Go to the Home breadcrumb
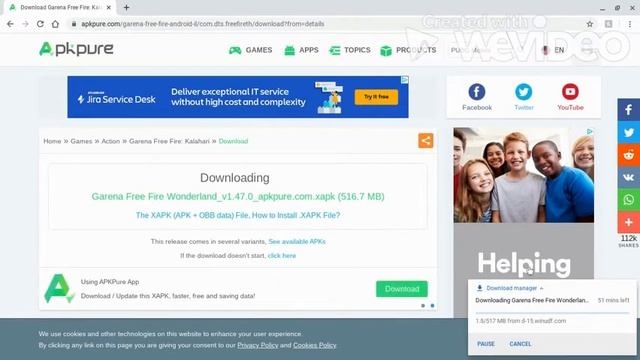640x360 pixels. (x=52, y=141)
